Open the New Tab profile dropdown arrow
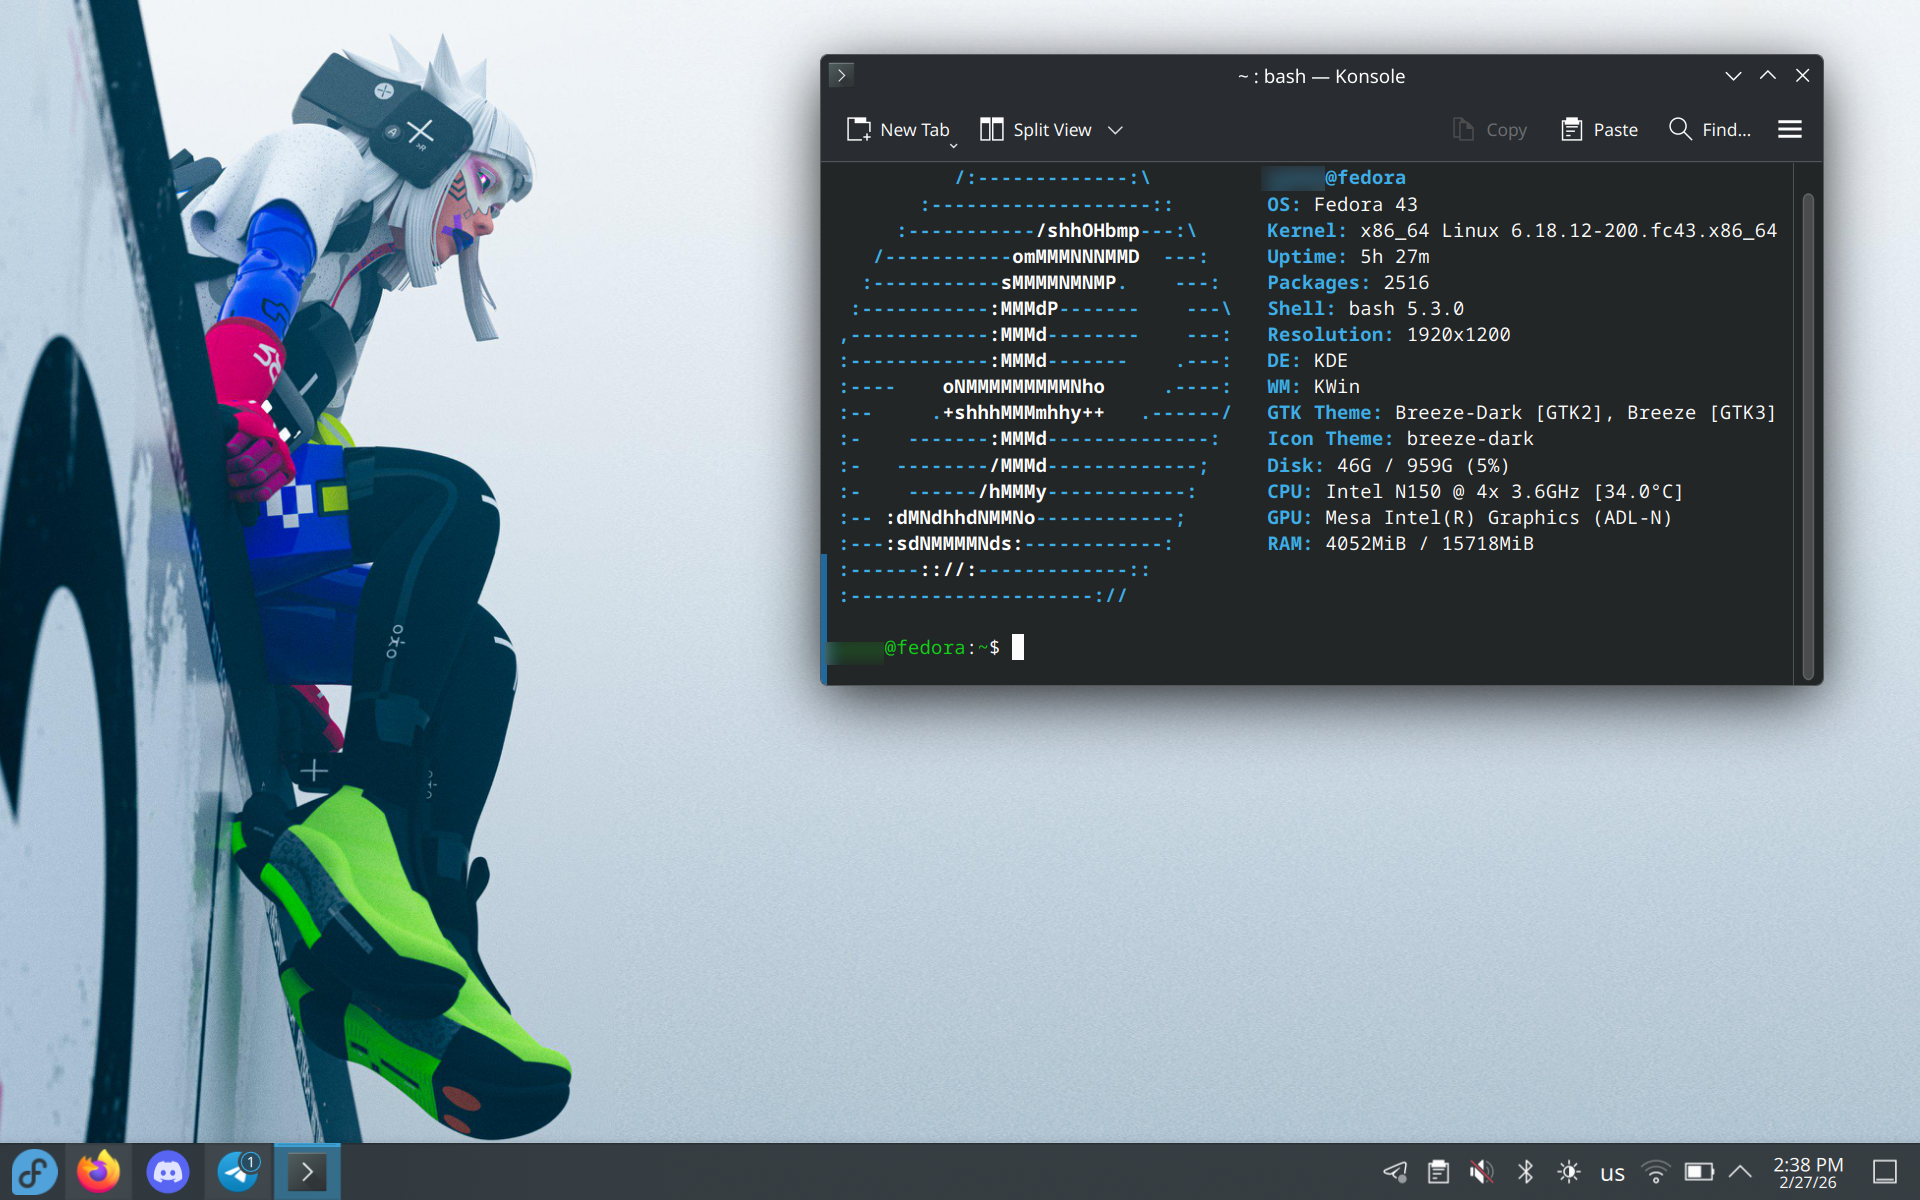Screen dimensions: 1920x1200 point(954,146)
